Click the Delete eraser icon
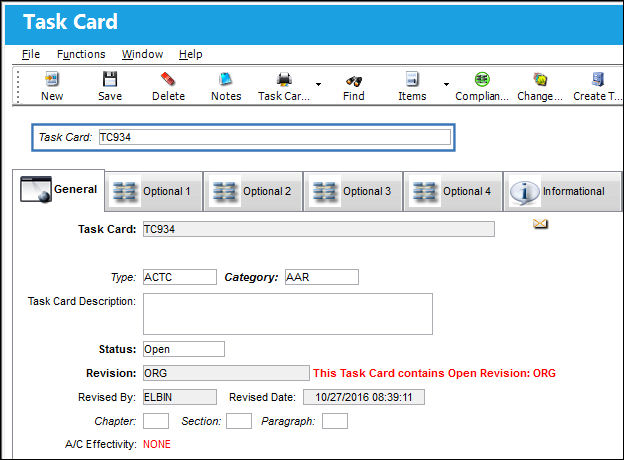Viewport: 624px width, 460px height. [x=168, y=79]
